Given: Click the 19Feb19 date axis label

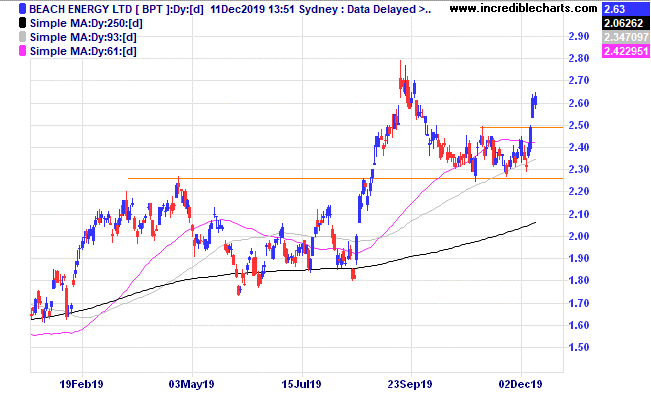Looking at the screenshot, I should click(x=81, y=384).
